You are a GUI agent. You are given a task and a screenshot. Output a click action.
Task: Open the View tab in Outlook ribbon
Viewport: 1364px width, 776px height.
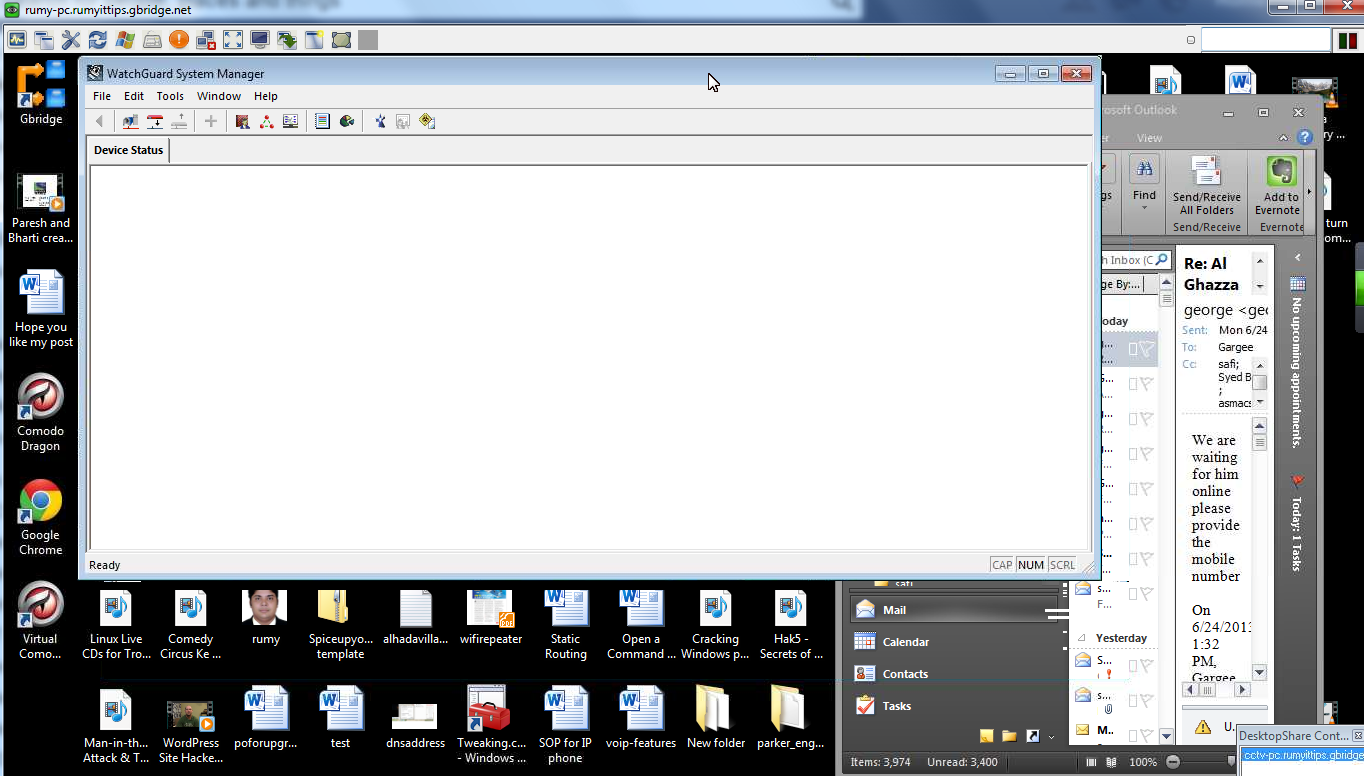1149,138
